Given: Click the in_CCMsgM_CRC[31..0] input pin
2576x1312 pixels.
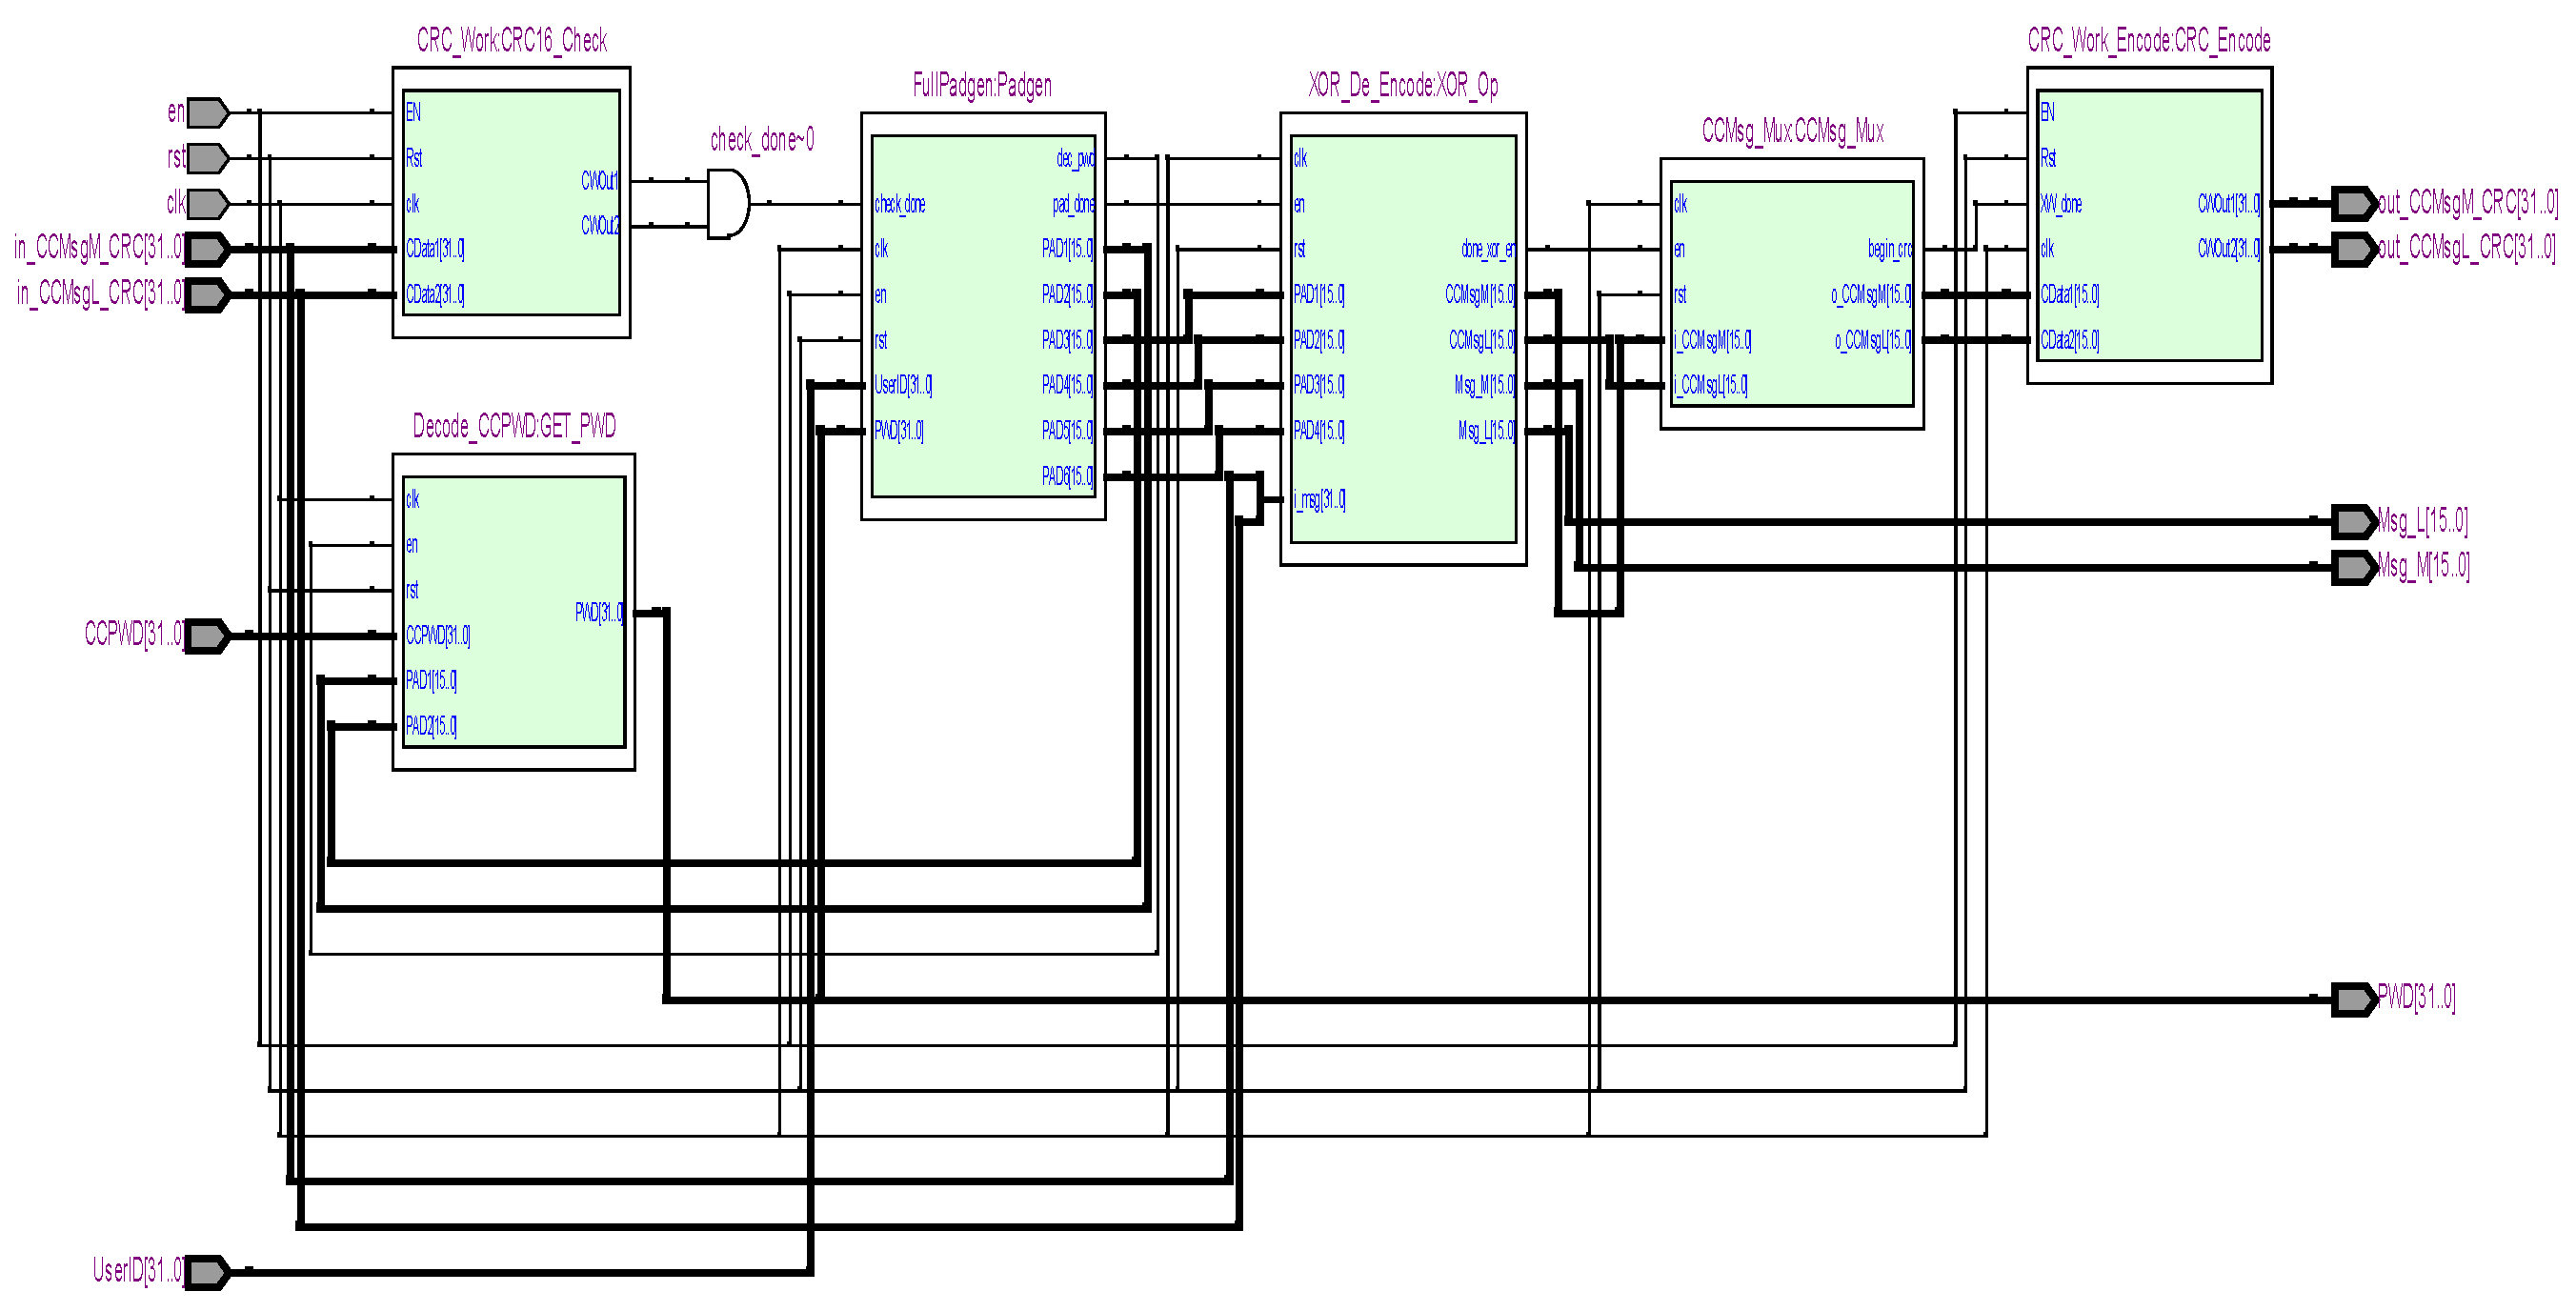Looking at the screenshot, I should point(207,249).
